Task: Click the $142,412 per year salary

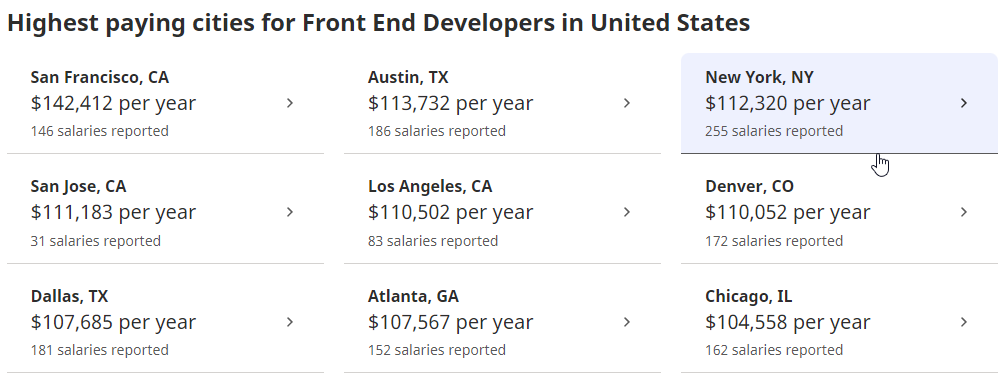Action: (x=113, y=103)
